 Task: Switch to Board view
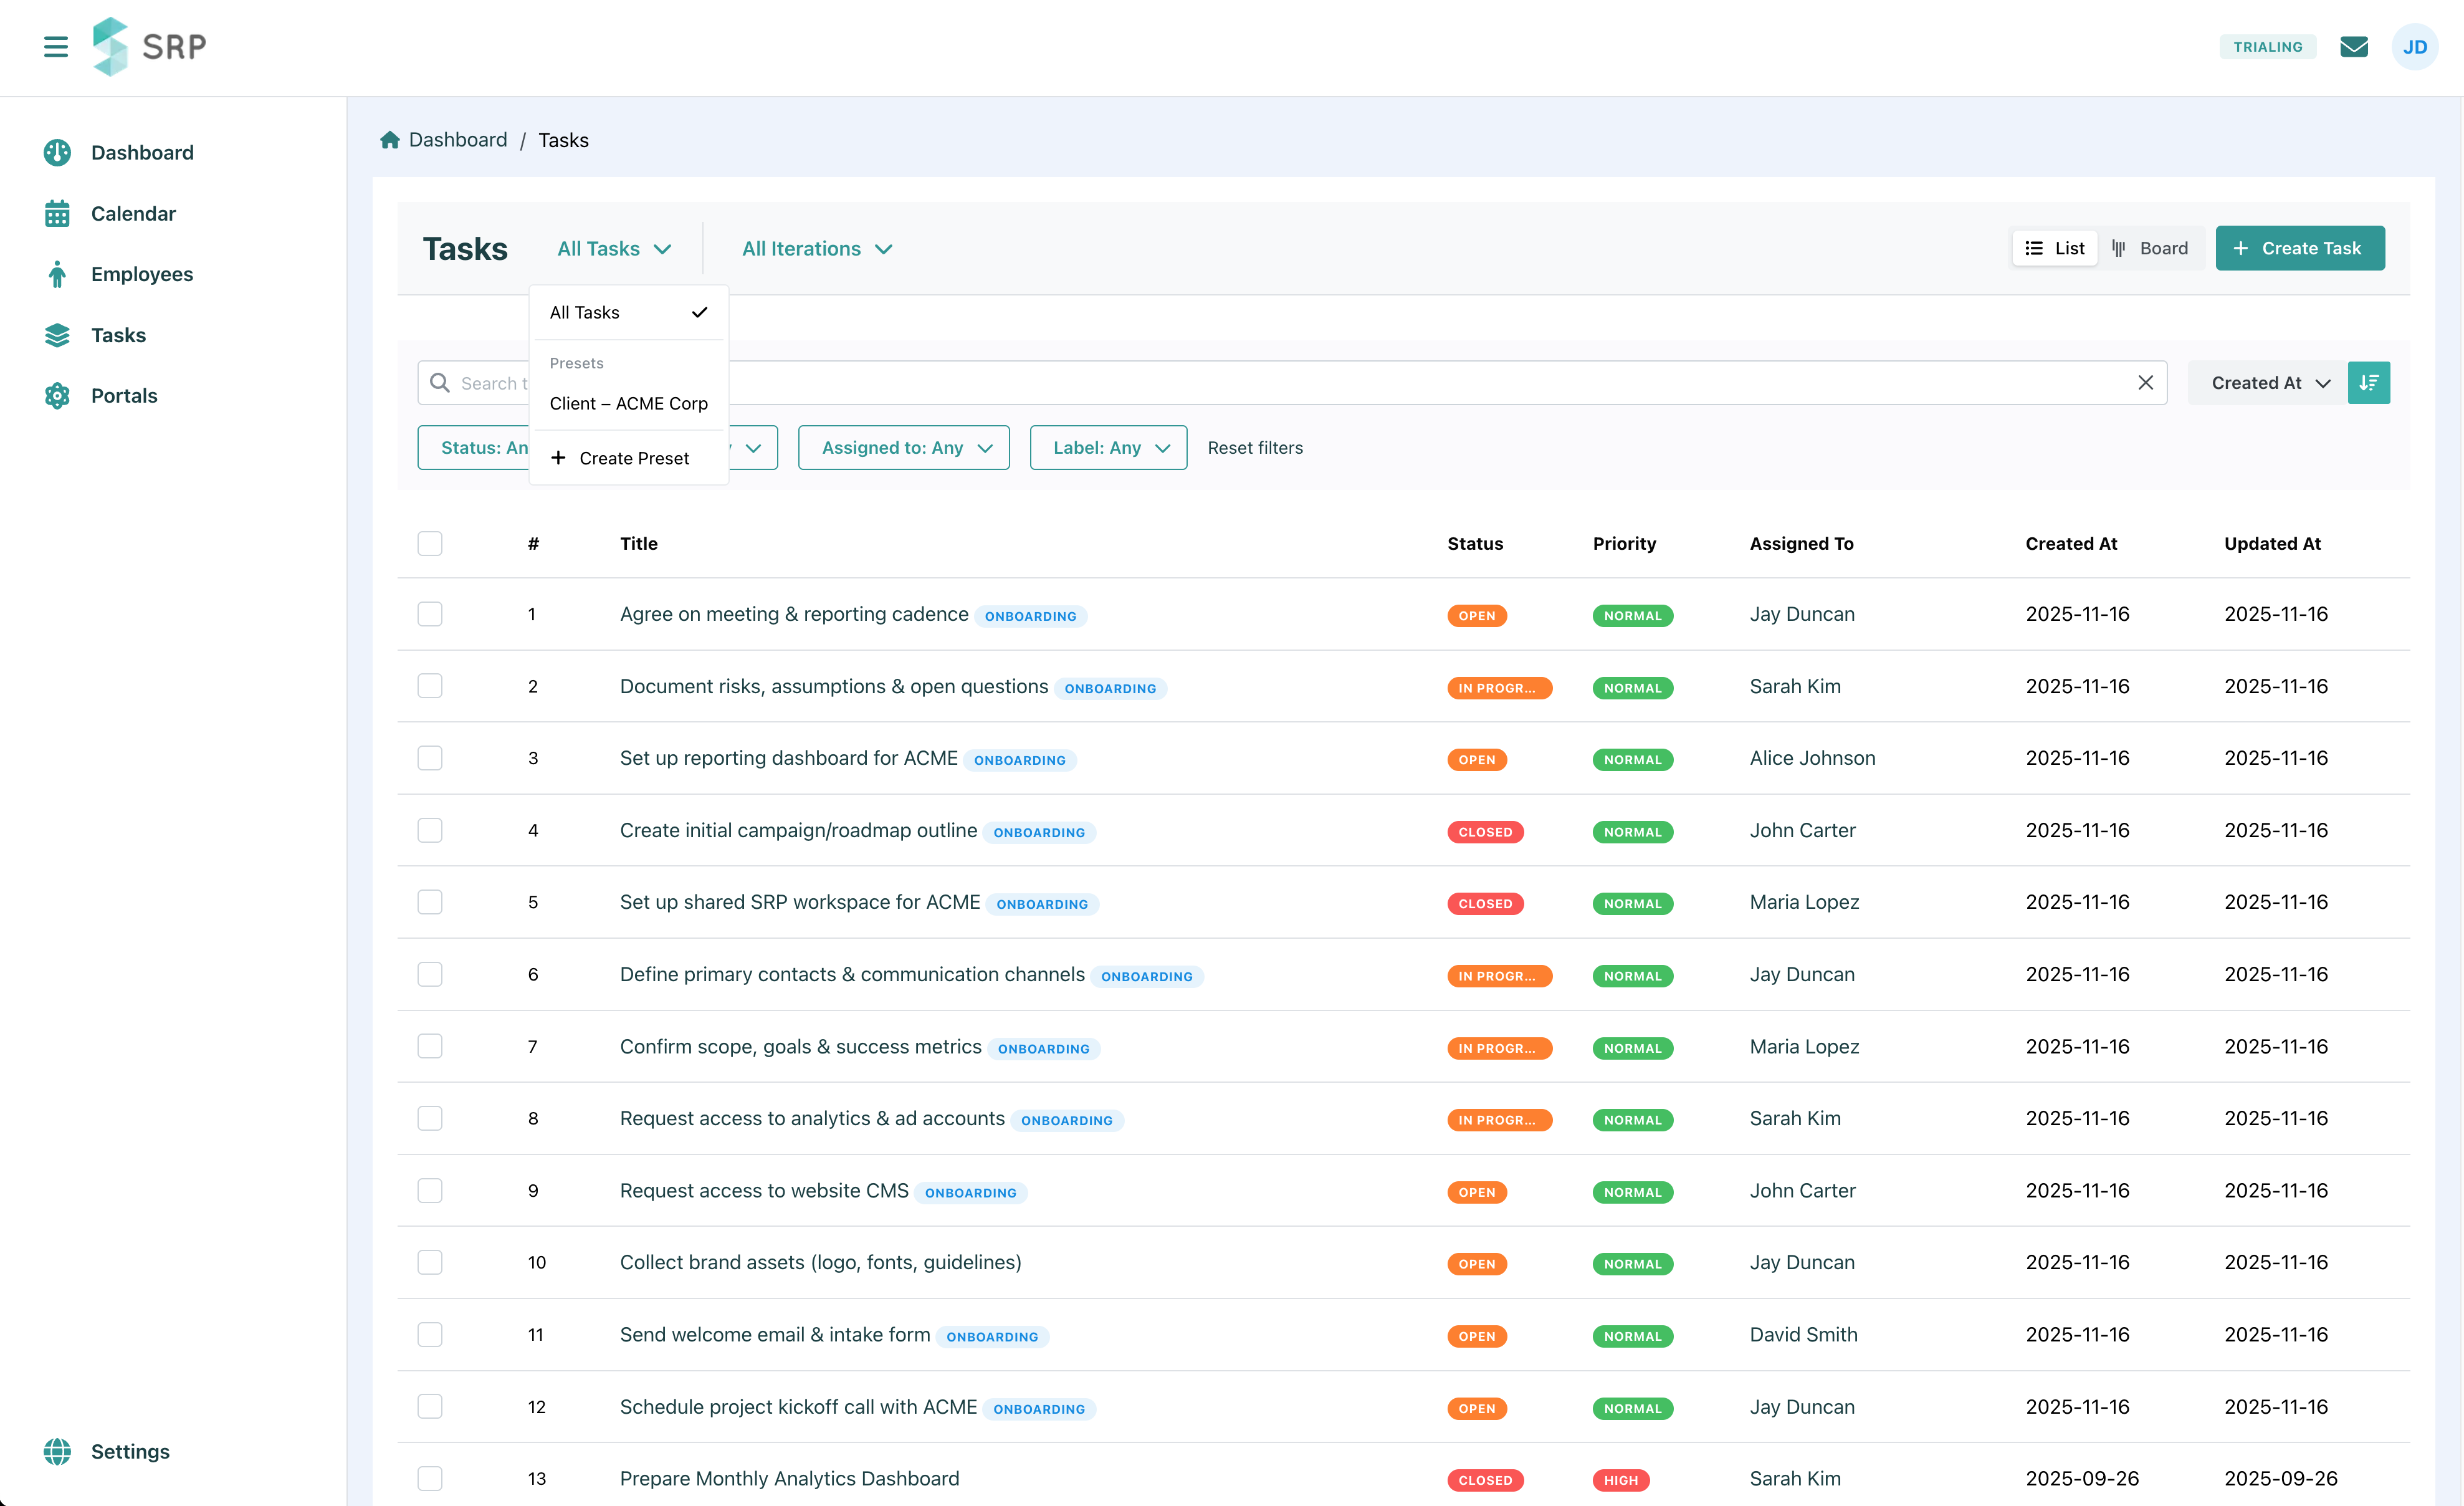coord(2150,248)
